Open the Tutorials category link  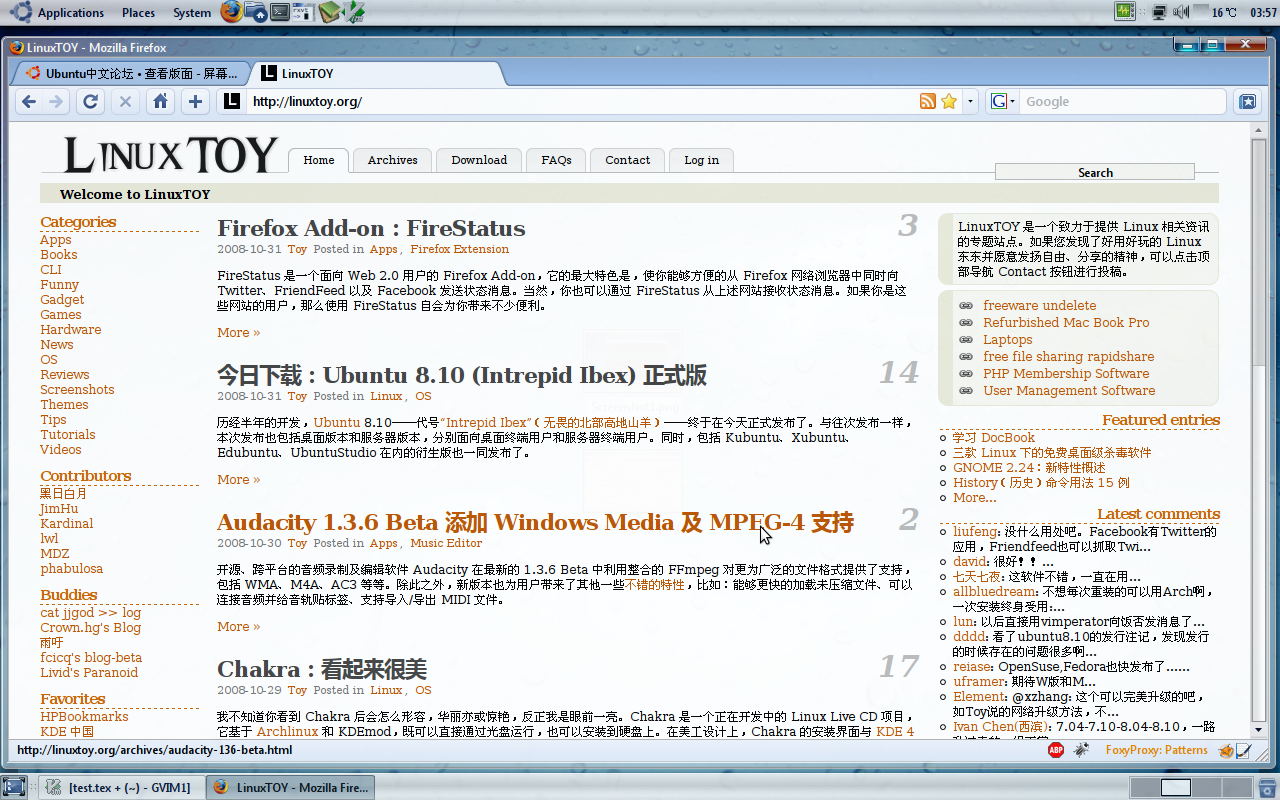pos(68,434)
